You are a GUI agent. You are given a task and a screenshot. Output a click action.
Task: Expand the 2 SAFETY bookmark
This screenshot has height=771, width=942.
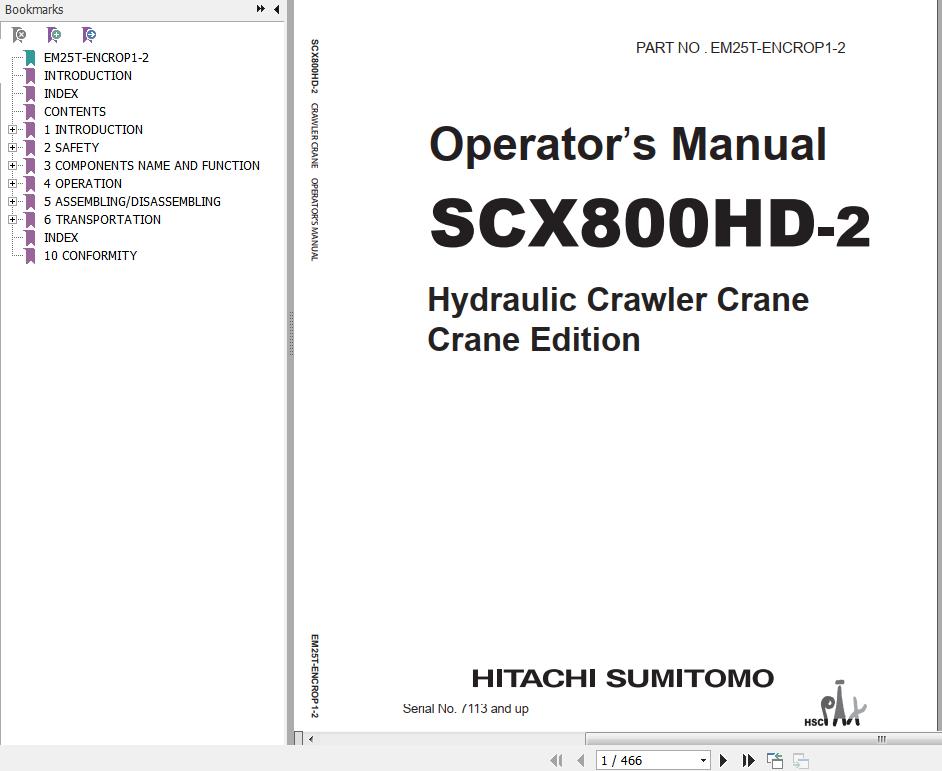12,148
